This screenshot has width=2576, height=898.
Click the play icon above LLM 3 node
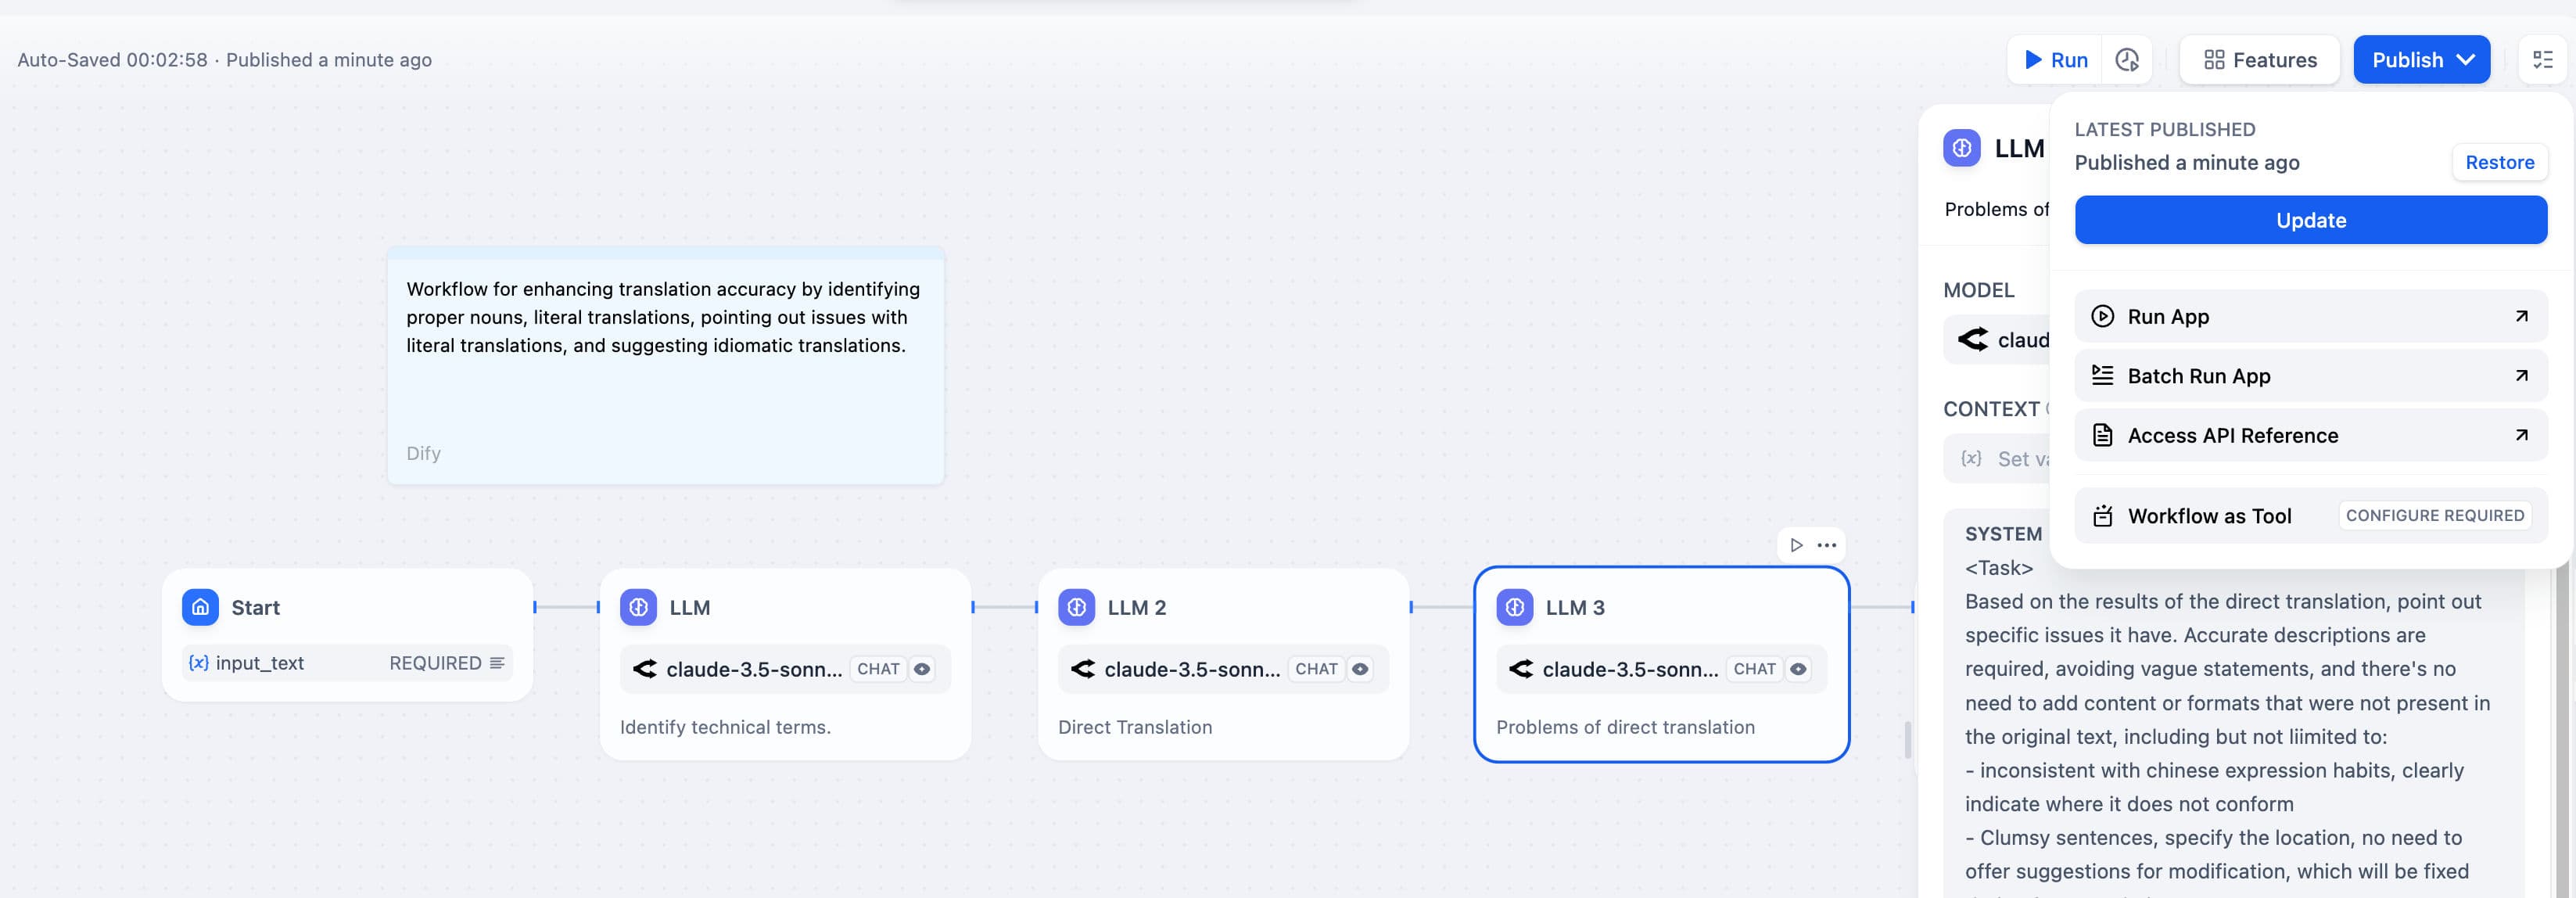click(1796, 545)
